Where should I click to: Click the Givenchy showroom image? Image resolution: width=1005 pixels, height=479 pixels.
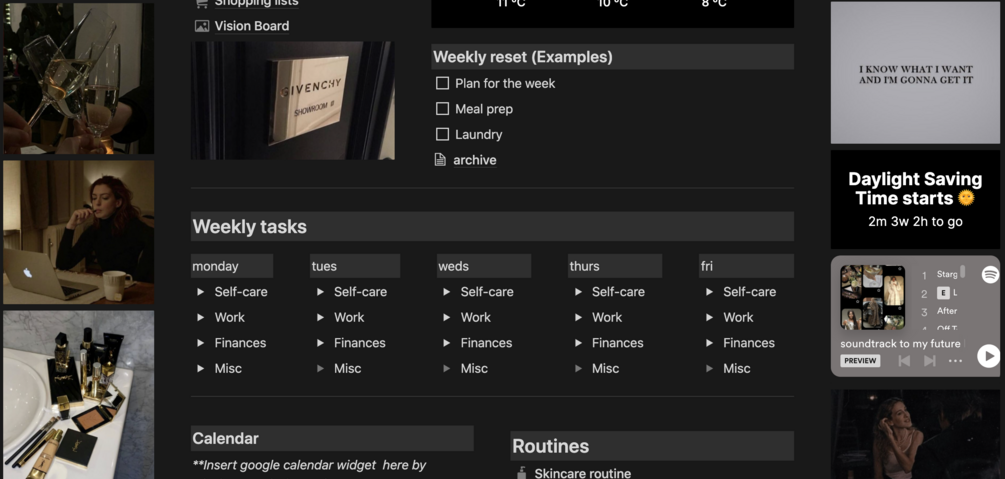293,101
